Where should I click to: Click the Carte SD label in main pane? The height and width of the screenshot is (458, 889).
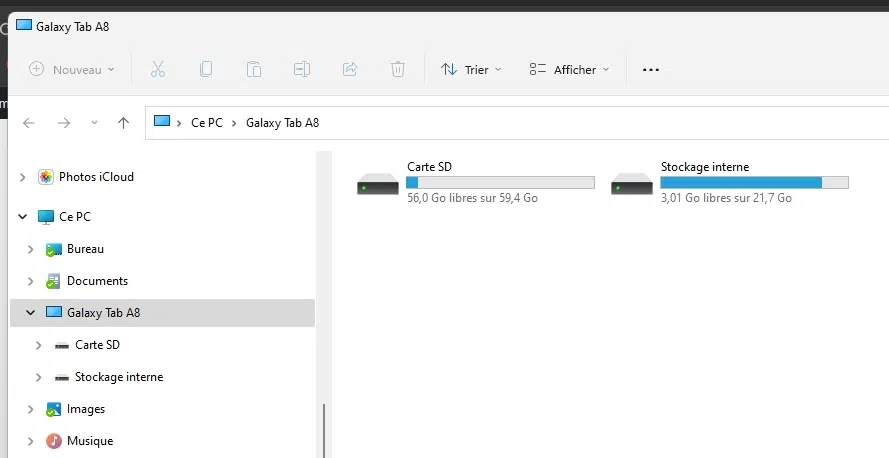click(429, 167)
